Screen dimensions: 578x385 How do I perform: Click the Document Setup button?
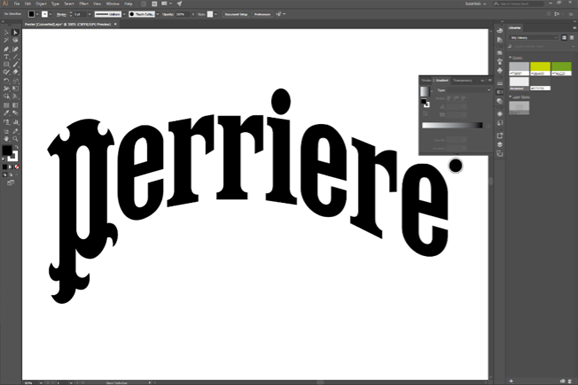tap(236, 14)
